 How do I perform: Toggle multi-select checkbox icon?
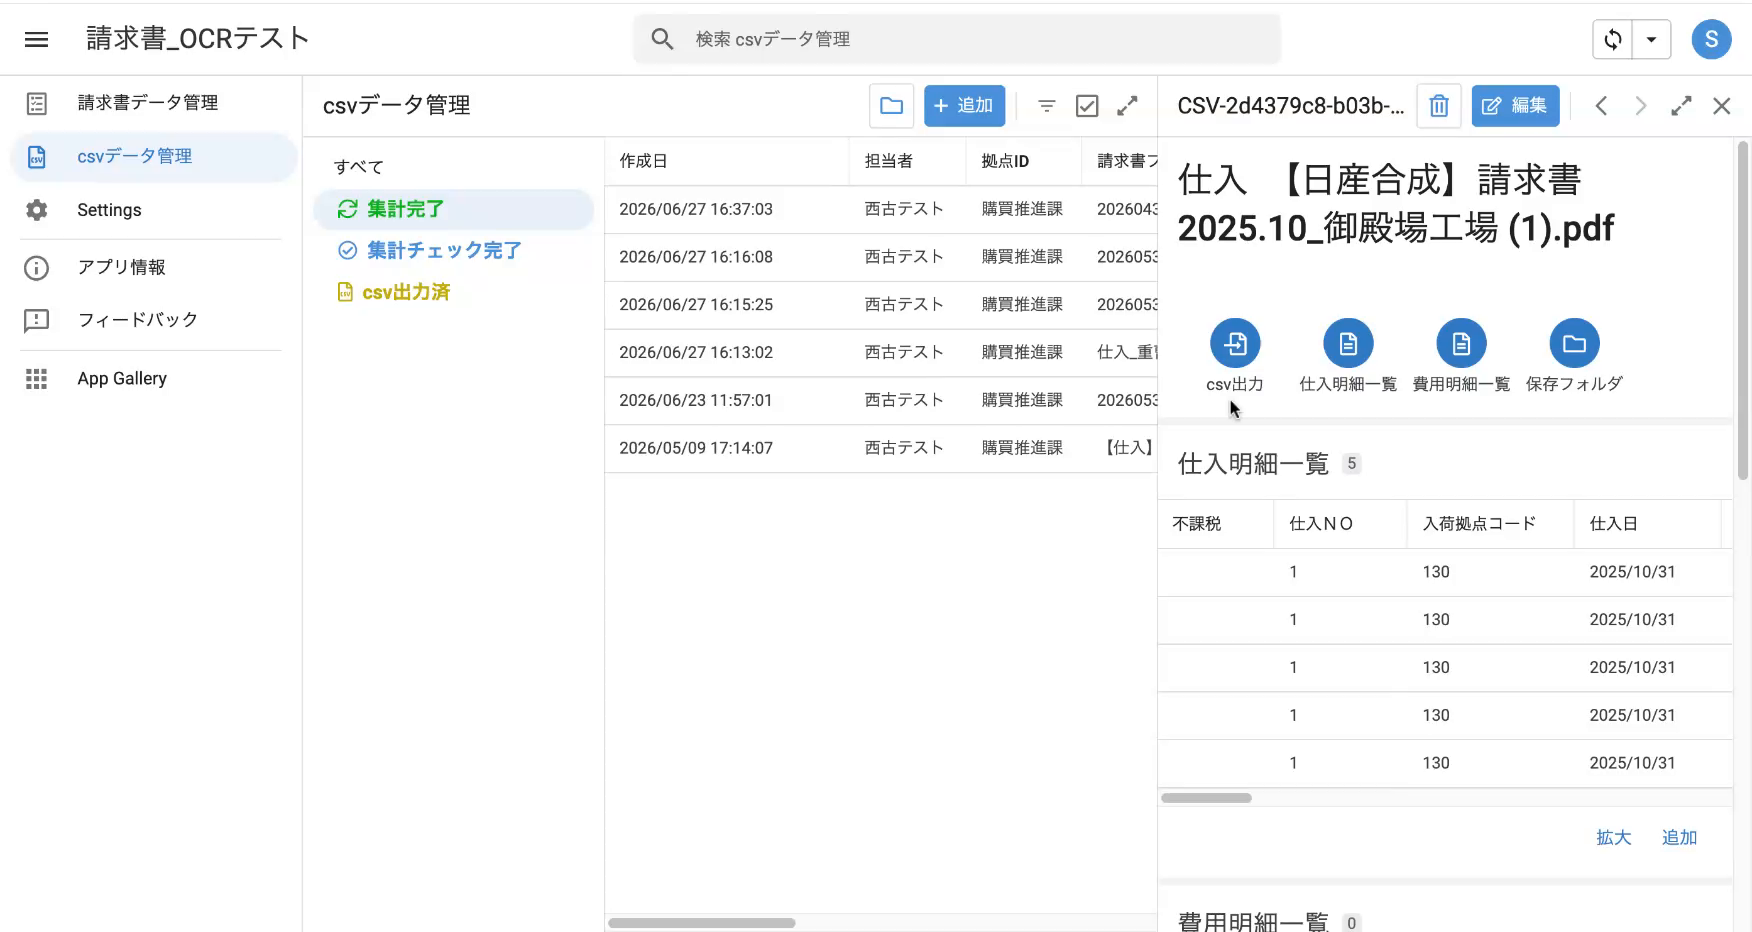coord(1087,106)
